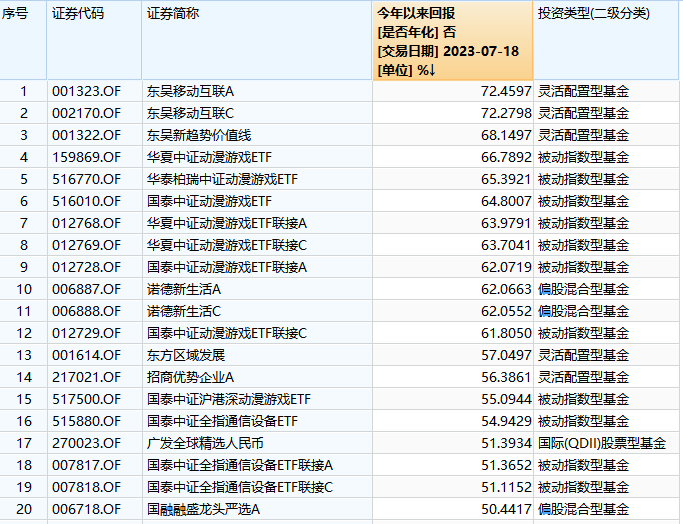The width and height of the screenshot is (683, 524).
Task: Select code 001323.OF
Action: tap(86, 91)
